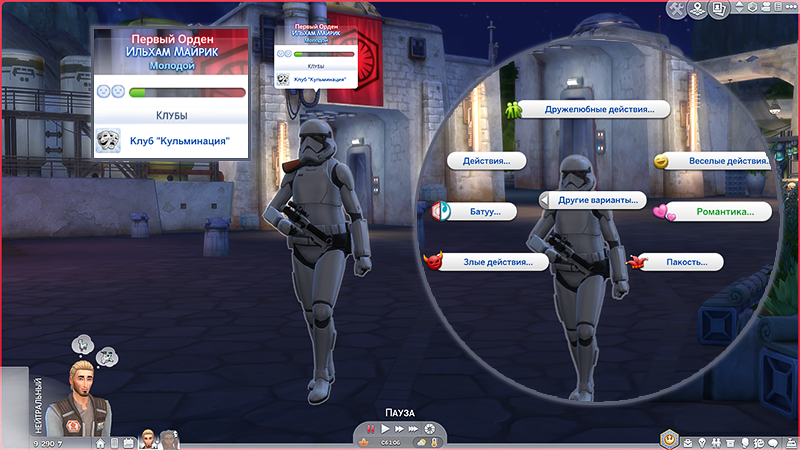Open the relationships panel icon
Viewport: 800px width, 450px height.
716,443
